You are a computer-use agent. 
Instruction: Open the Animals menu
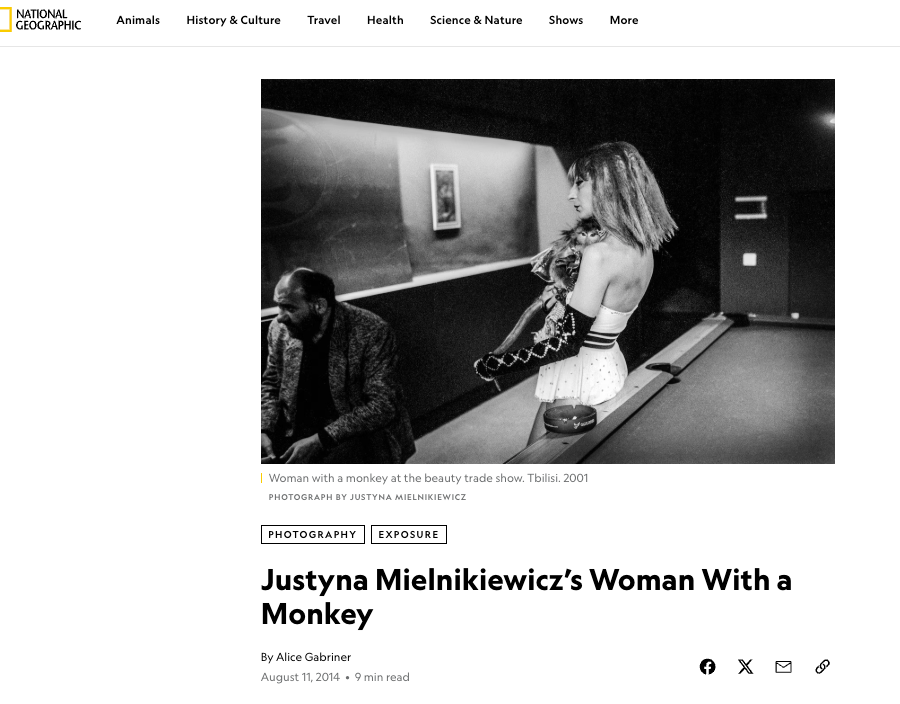coord(138,20)
